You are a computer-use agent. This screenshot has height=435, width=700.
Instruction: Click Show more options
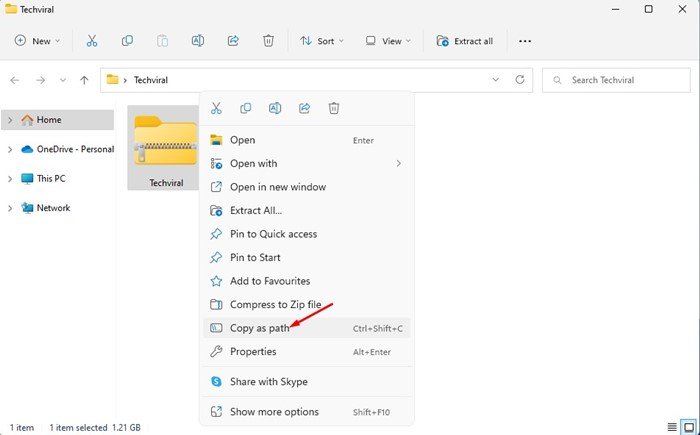tap(307, 412)
